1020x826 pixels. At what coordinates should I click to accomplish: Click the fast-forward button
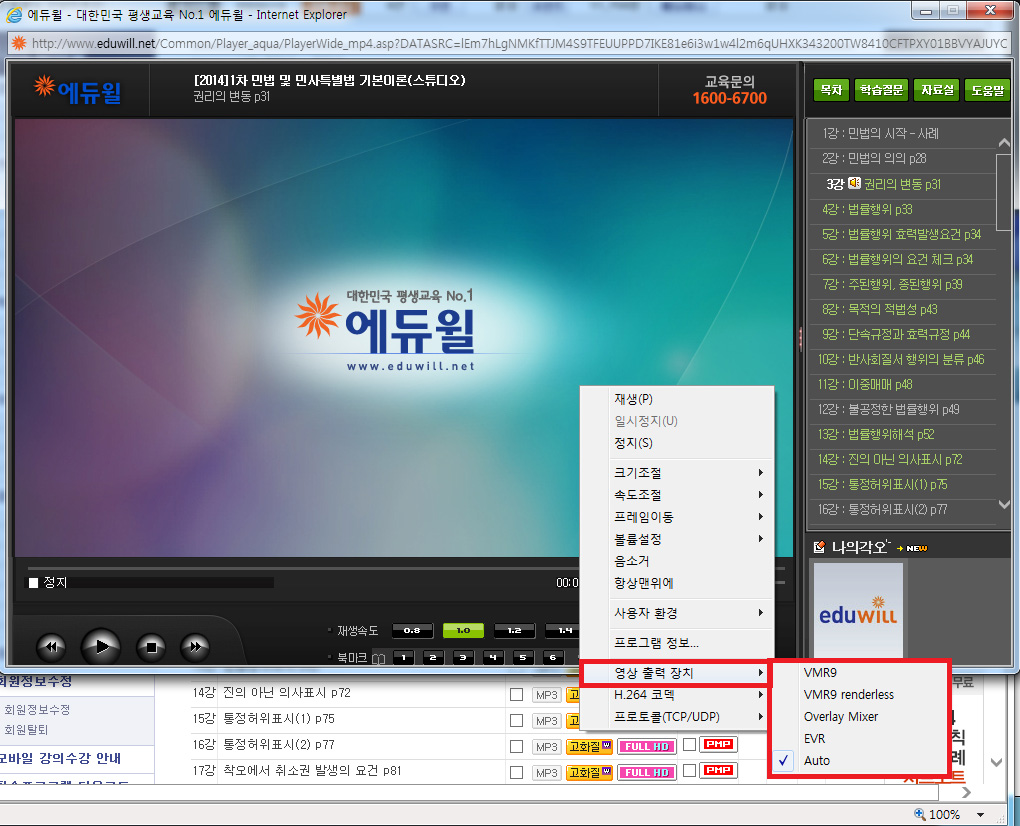pos(196,647)
